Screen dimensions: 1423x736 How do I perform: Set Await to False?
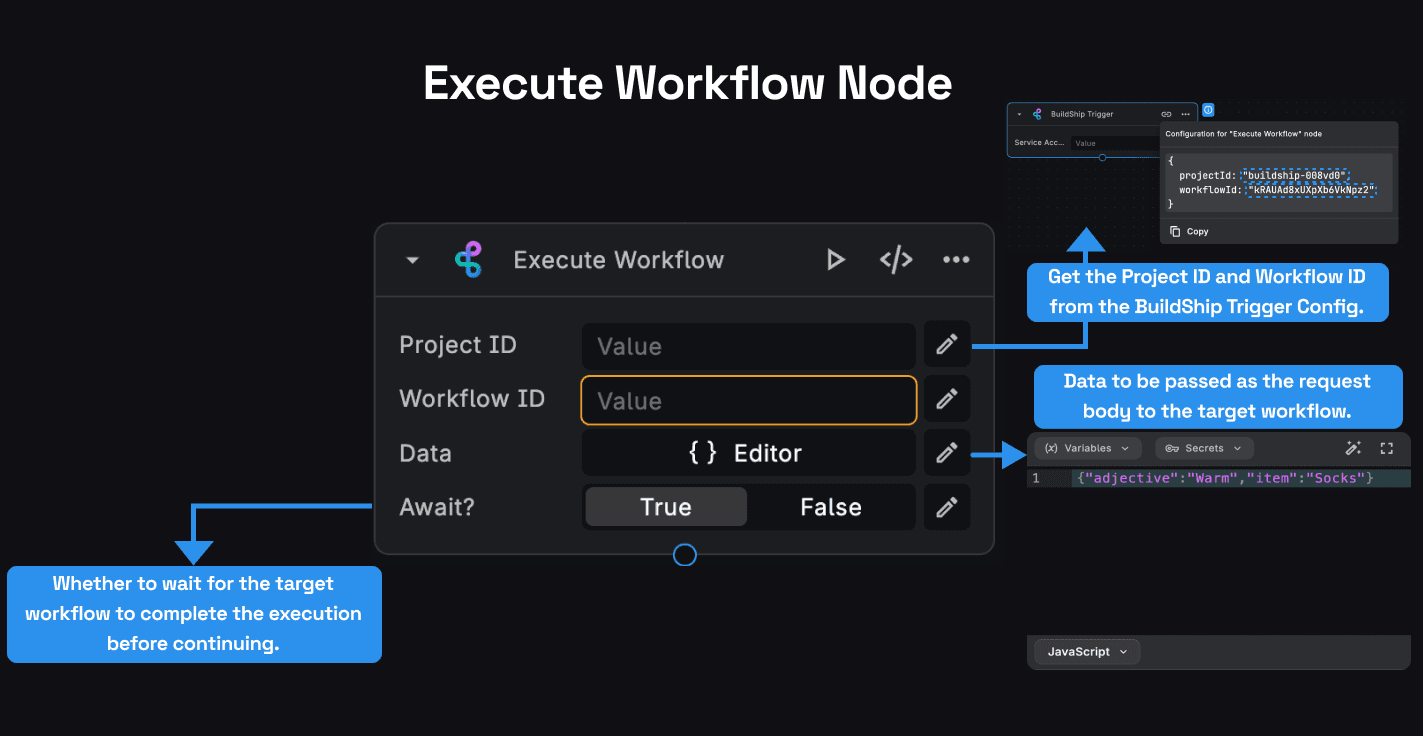coord(830,507)
